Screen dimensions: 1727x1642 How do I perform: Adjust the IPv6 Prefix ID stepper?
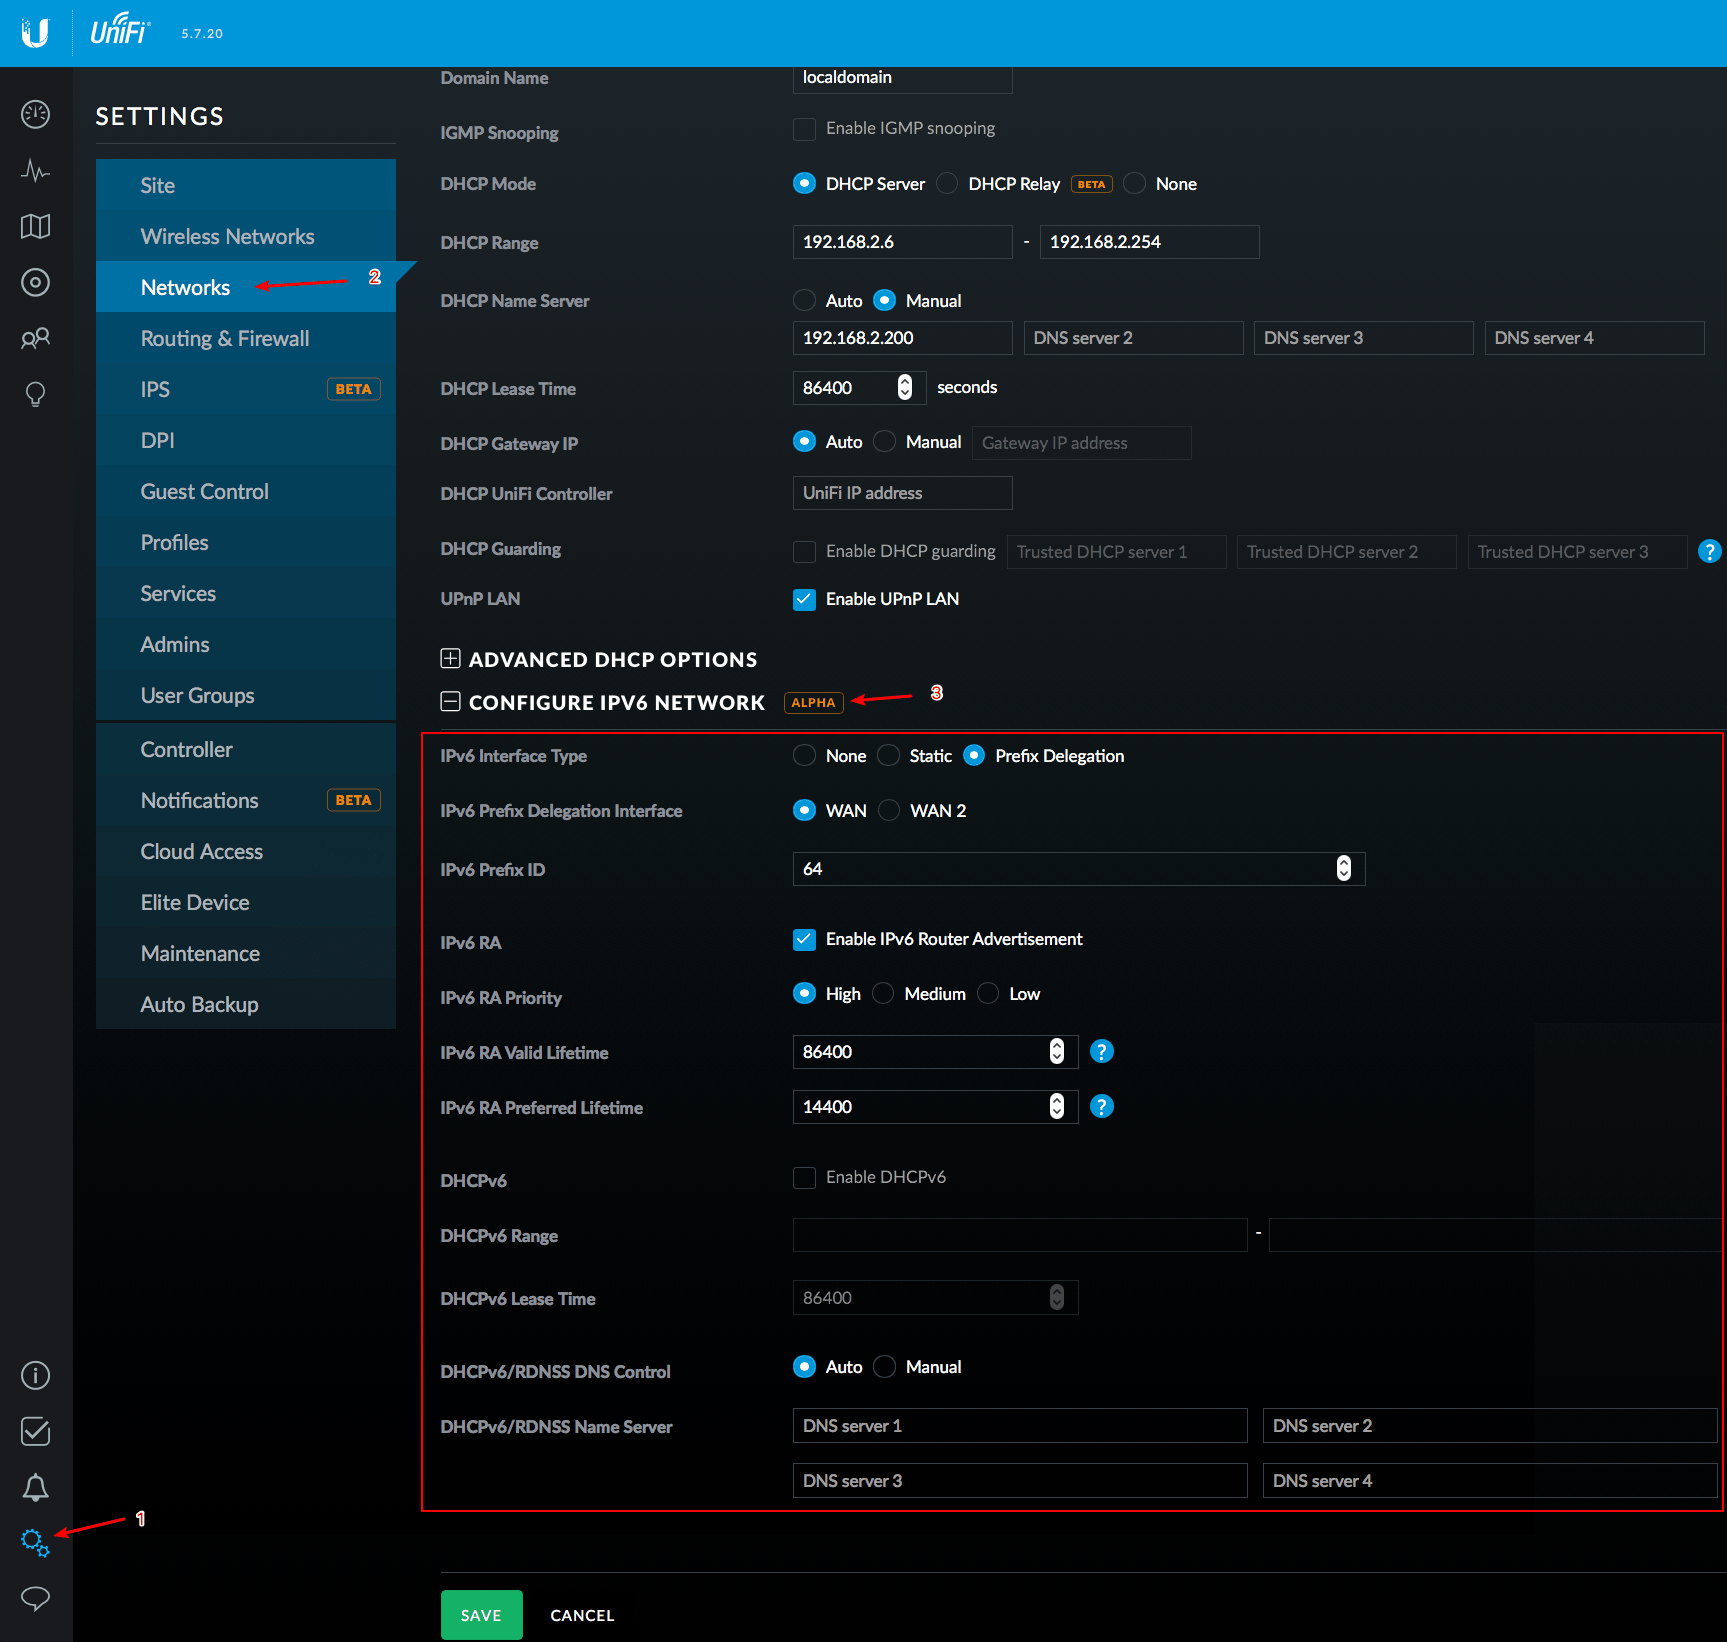[x=1344, y=869]
